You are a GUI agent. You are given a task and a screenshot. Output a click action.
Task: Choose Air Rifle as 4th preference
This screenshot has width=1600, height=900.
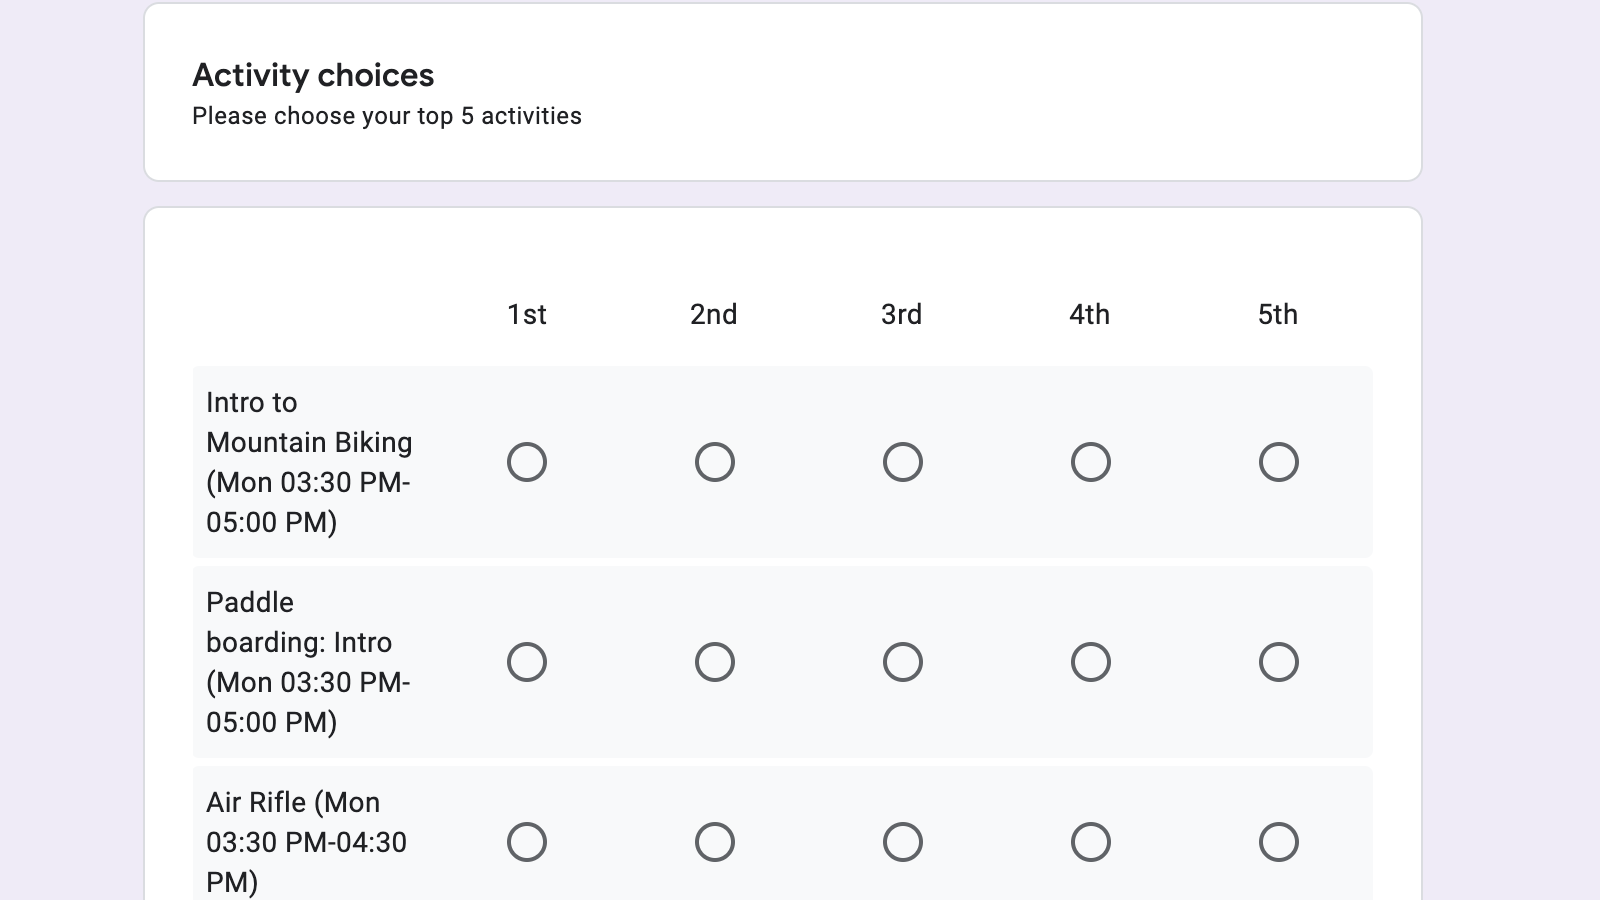1090,842
